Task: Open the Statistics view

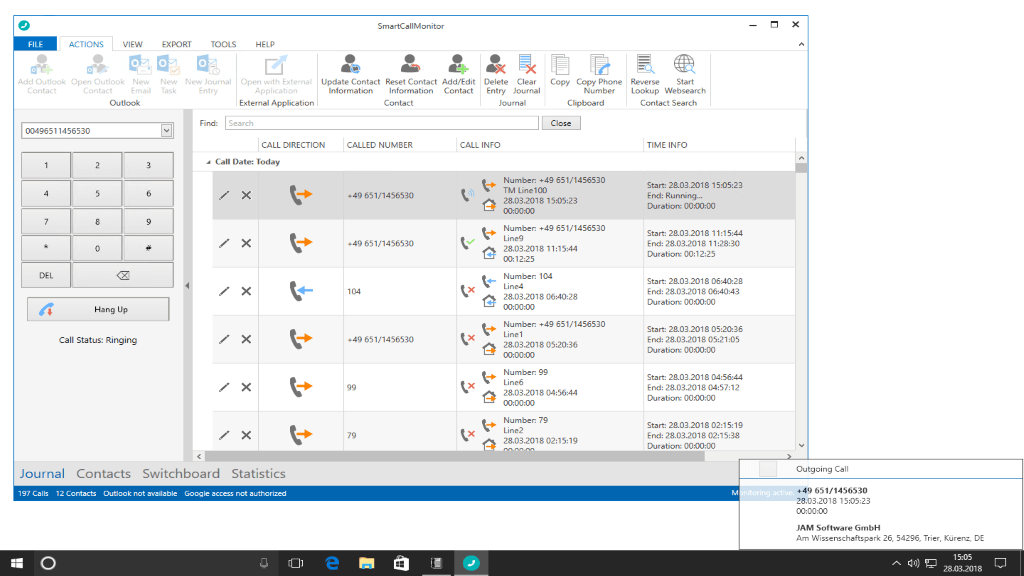Action: pyautogui.click(x=258, y=473)
